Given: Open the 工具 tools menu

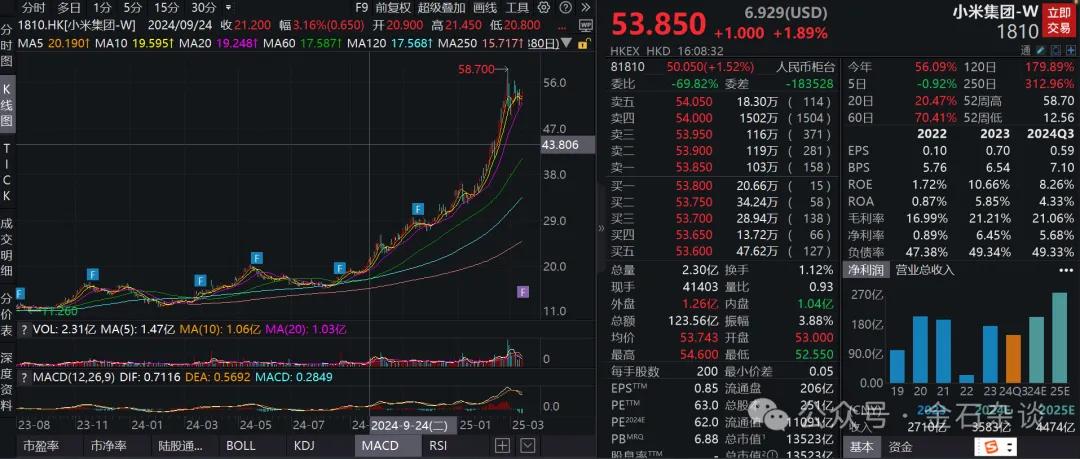Looking at the screenshot, I should point(517,8).
